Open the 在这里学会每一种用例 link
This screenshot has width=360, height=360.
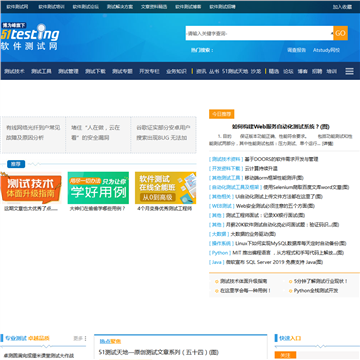coord(245,291)
